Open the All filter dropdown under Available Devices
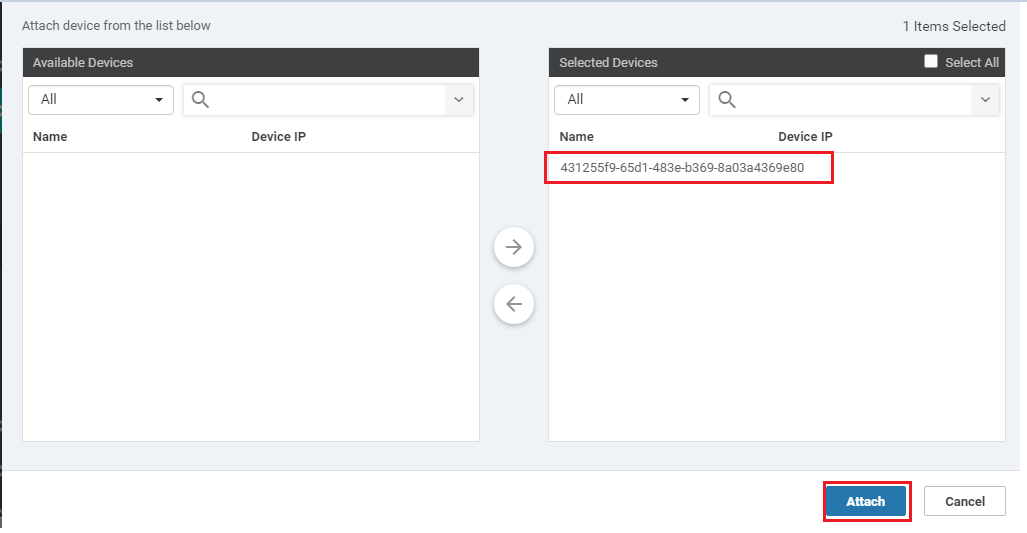 [x=101, y=100]
